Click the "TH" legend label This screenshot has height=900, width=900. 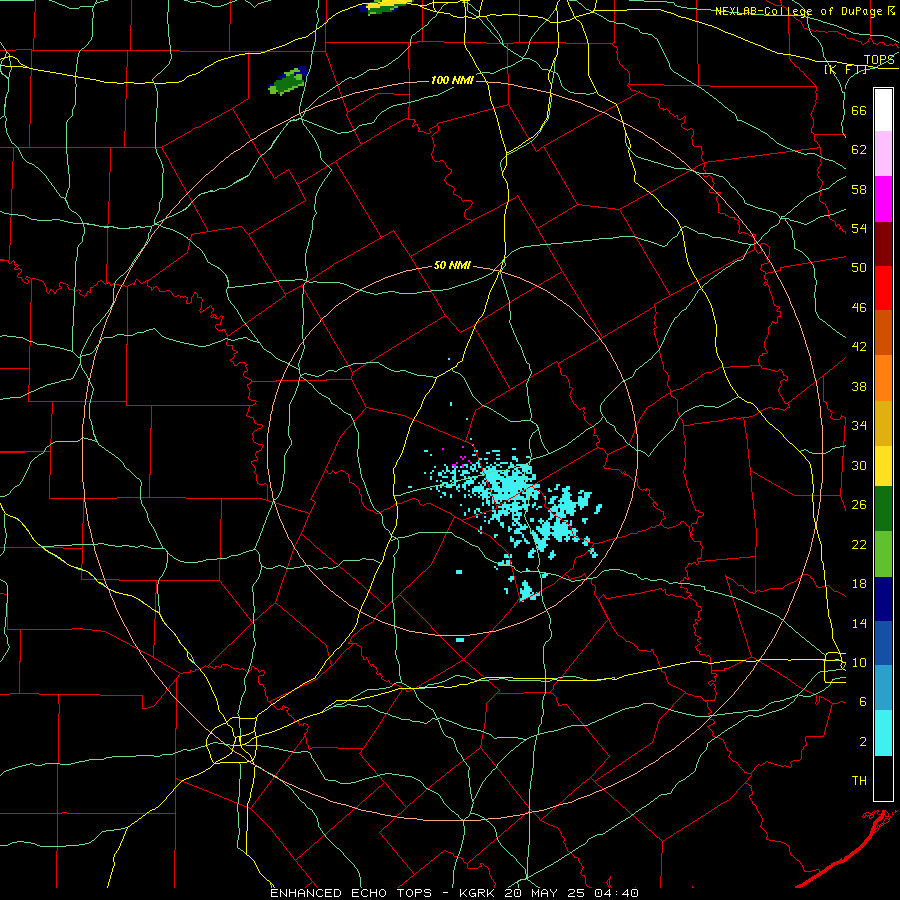(x=859, y=781)
